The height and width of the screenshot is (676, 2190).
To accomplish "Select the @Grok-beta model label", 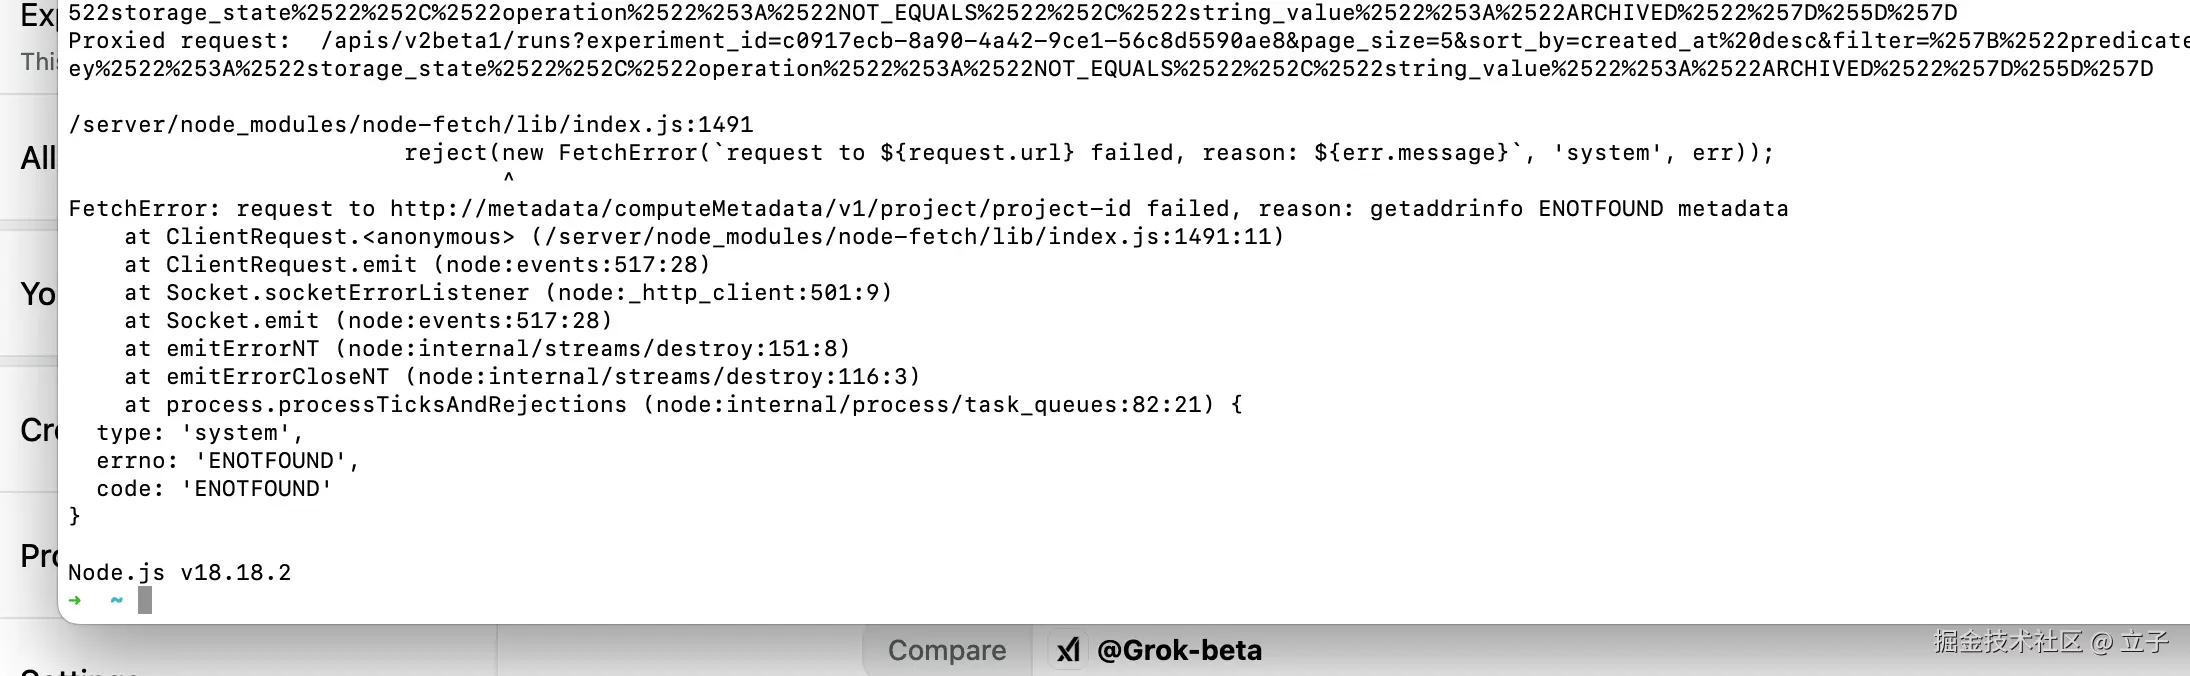I will click(x=1179, y=651).
